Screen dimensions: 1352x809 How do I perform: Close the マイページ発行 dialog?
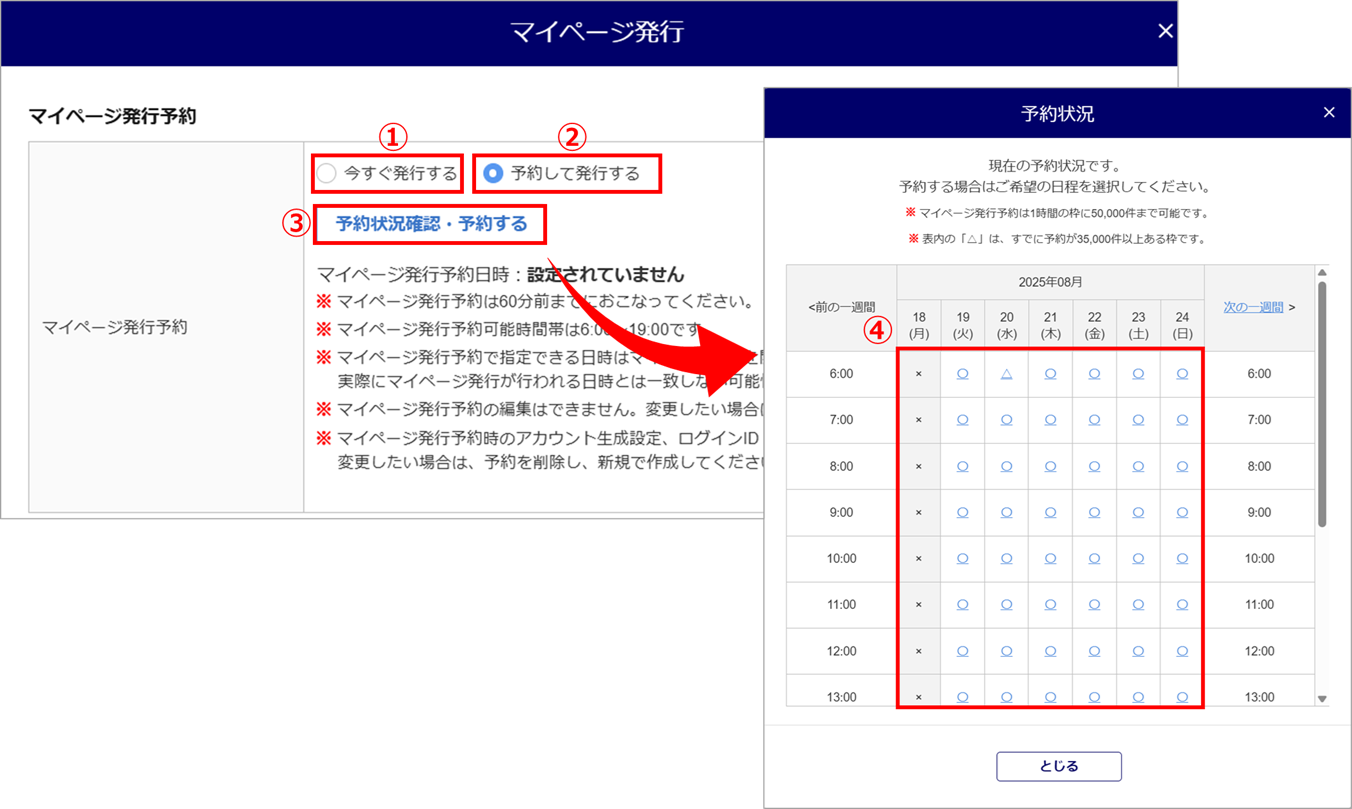1164,31
